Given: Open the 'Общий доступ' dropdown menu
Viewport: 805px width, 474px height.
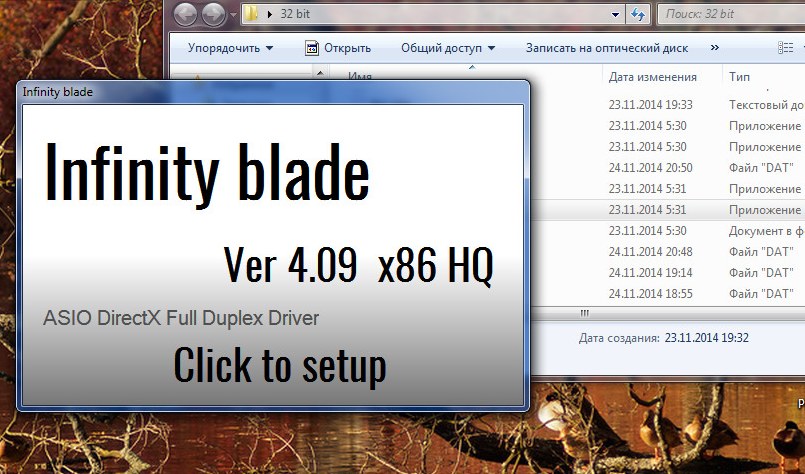Looking at the screenshot, I should coord(448,48).
